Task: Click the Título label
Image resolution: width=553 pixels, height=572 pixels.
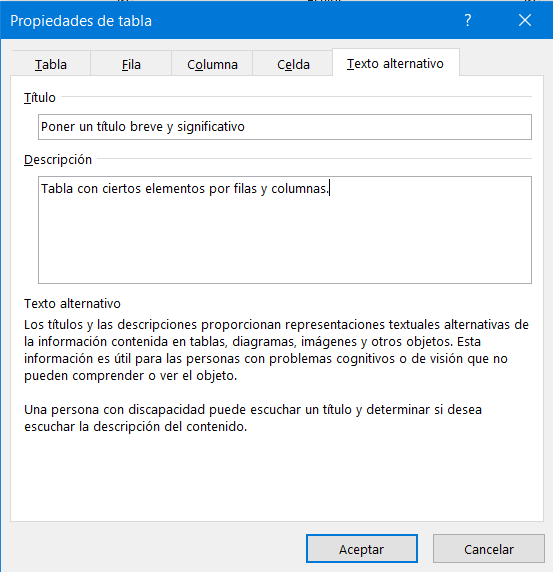Action: point(40,97)
